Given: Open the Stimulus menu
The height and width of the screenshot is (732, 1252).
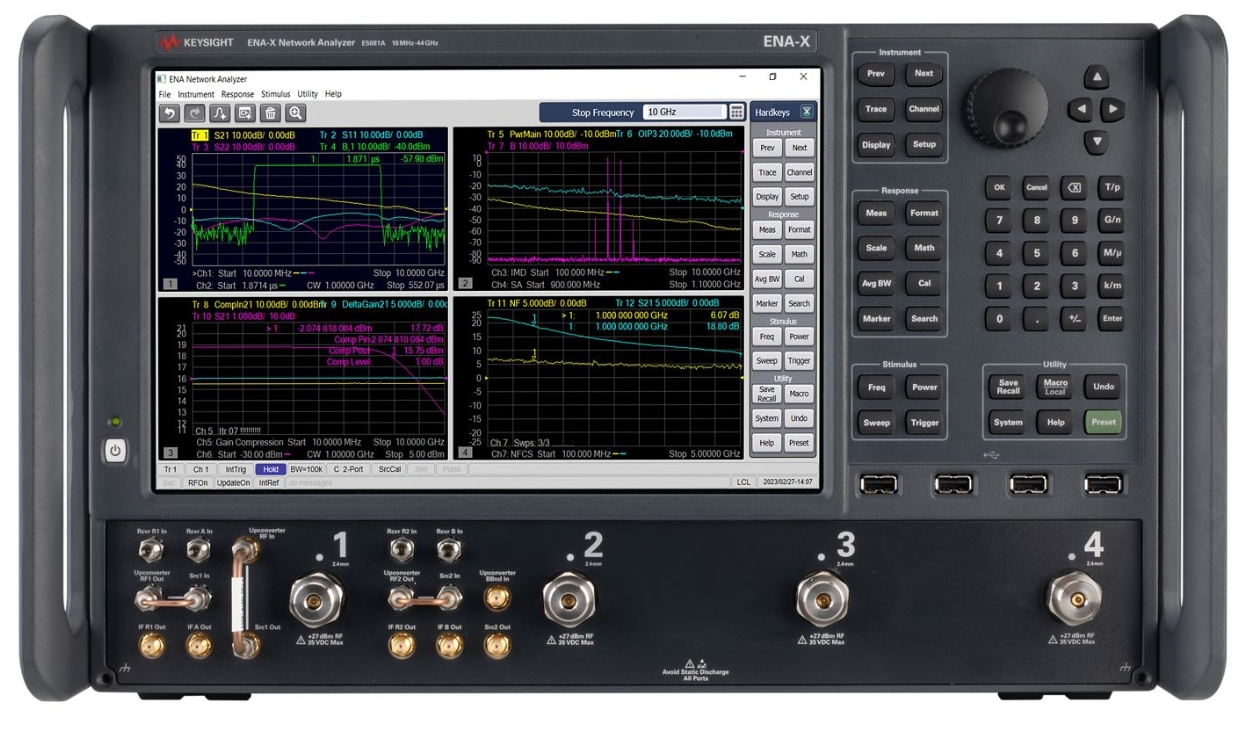Looking at the screenshot, I should 276,94.
